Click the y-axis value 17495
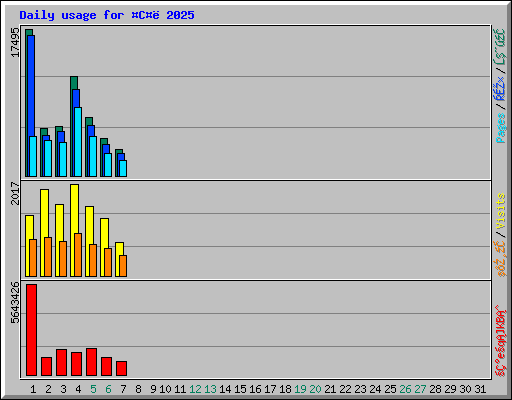Screen dimensions: 512x400 coord(15,42)
